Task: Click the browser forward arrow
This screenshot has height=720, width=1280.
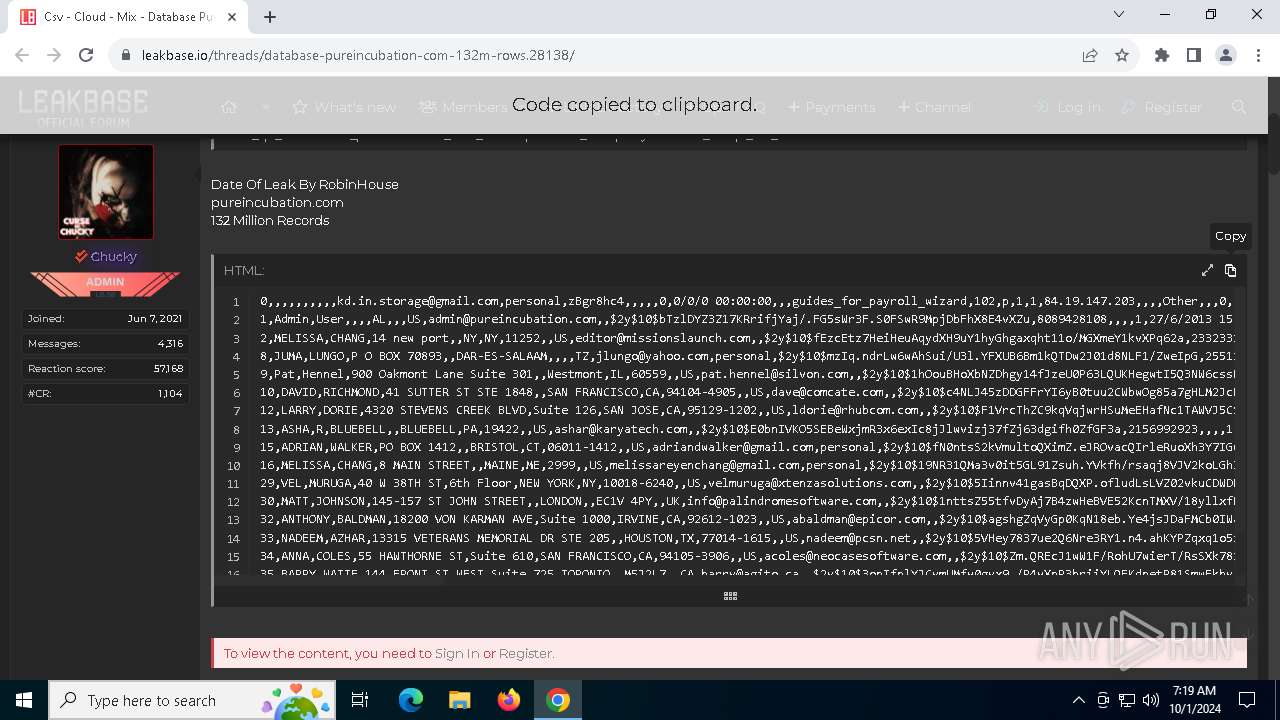Action: pos(54,55)
